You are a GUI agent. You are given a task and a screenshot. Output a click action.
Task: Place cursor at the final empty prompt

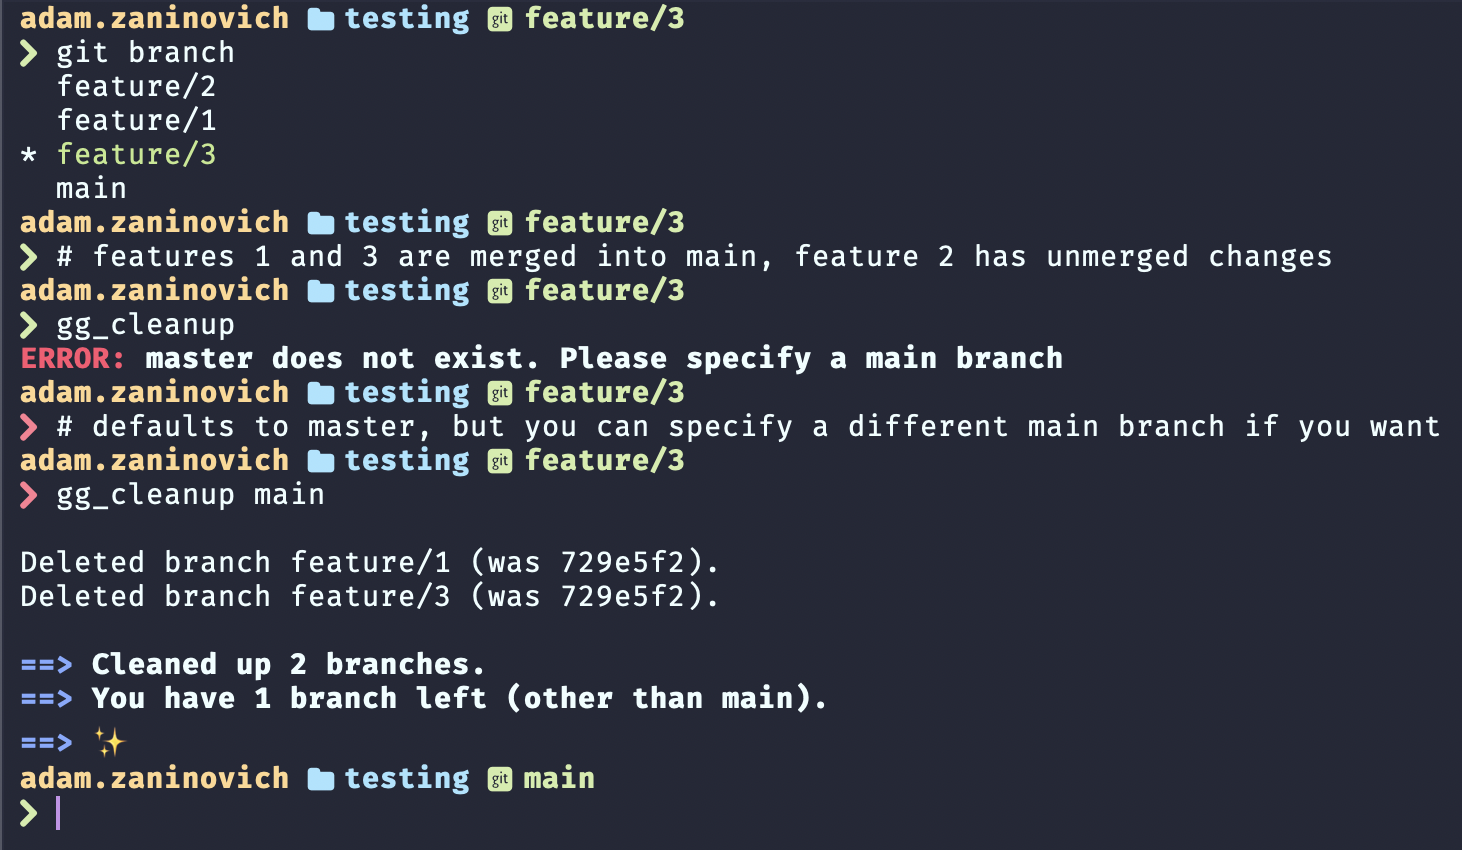click(58, 813)
